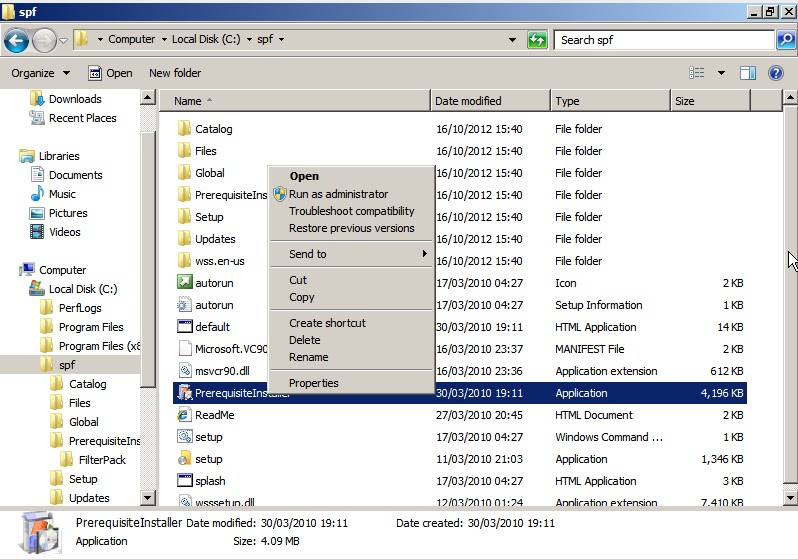Open the Organize dropdown menu

(41, 73)
